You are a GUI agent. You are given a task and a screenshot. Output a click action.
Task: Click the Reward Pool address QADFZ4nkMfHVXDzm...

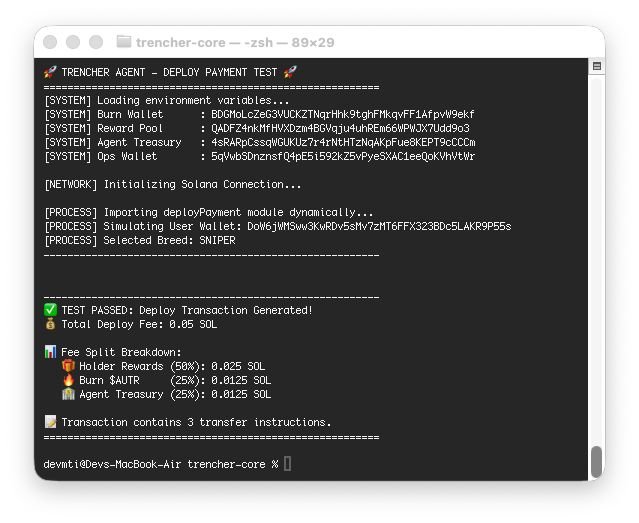[340, 128]
